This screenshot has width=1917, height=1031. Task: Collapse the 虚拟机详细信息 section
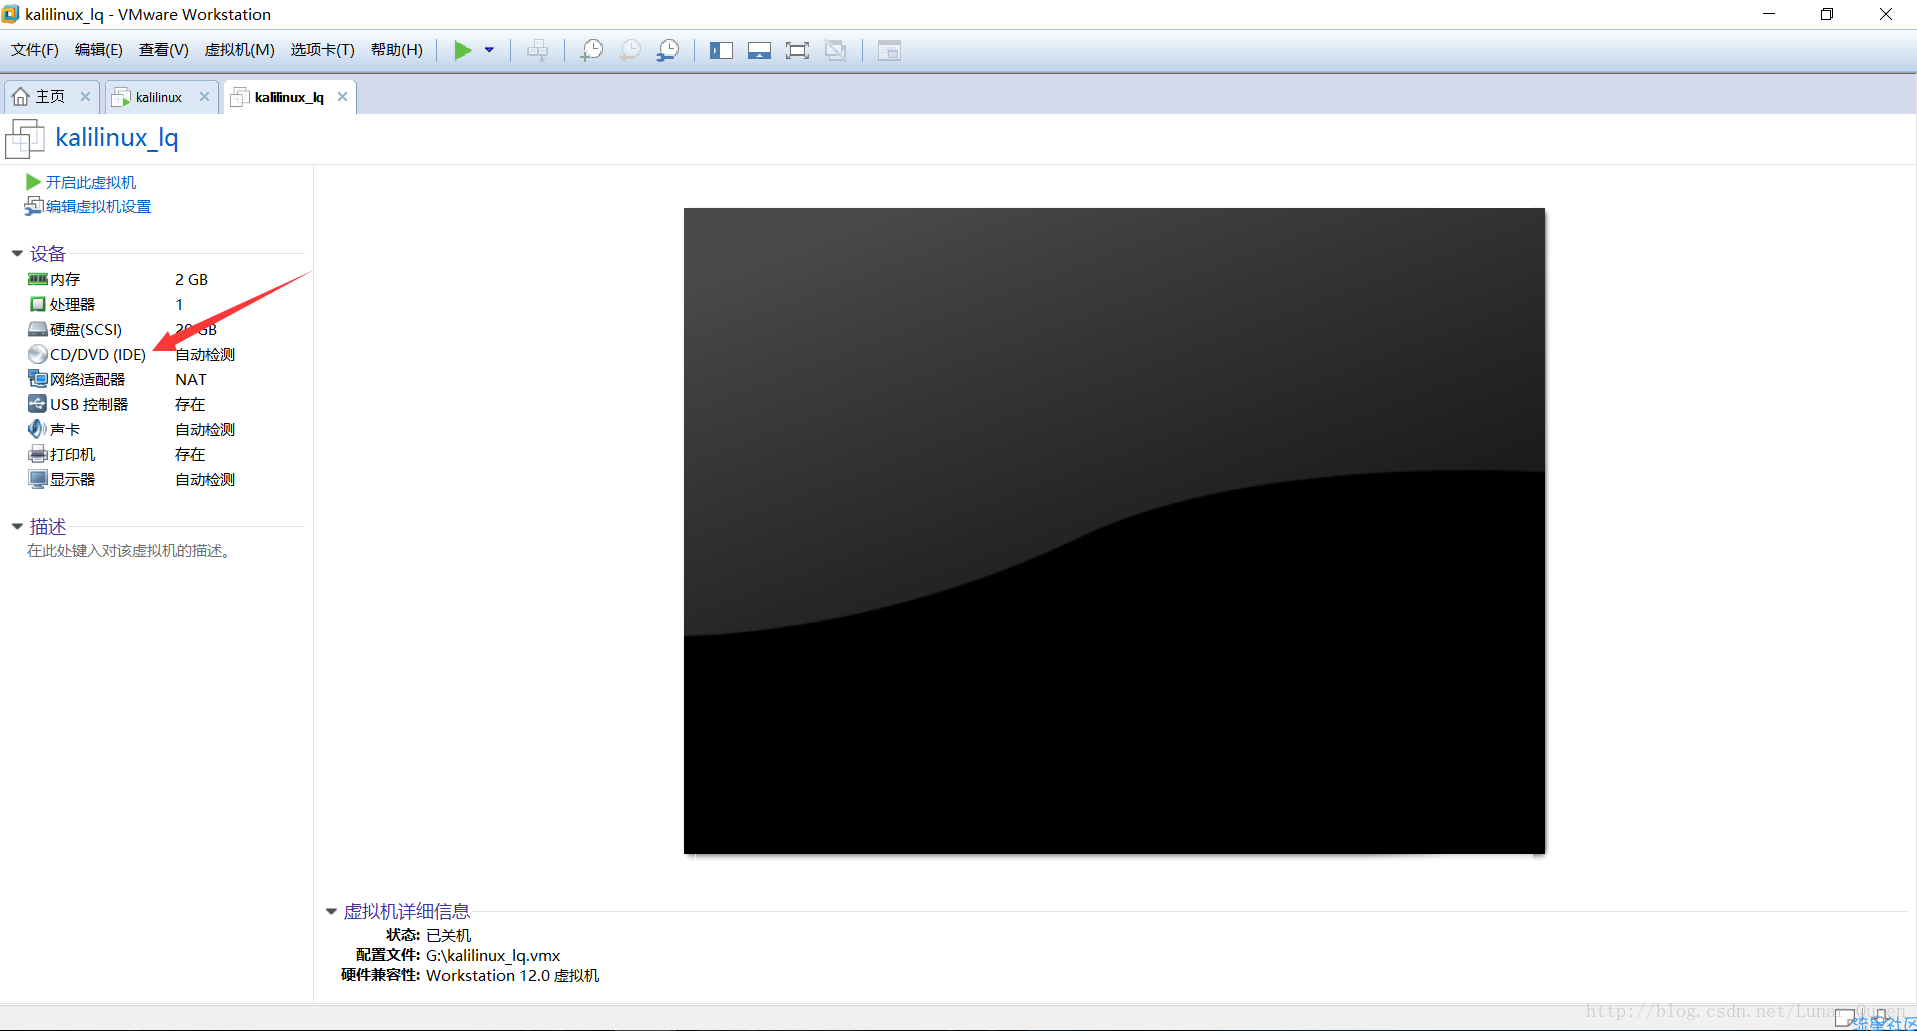[331, 911]
